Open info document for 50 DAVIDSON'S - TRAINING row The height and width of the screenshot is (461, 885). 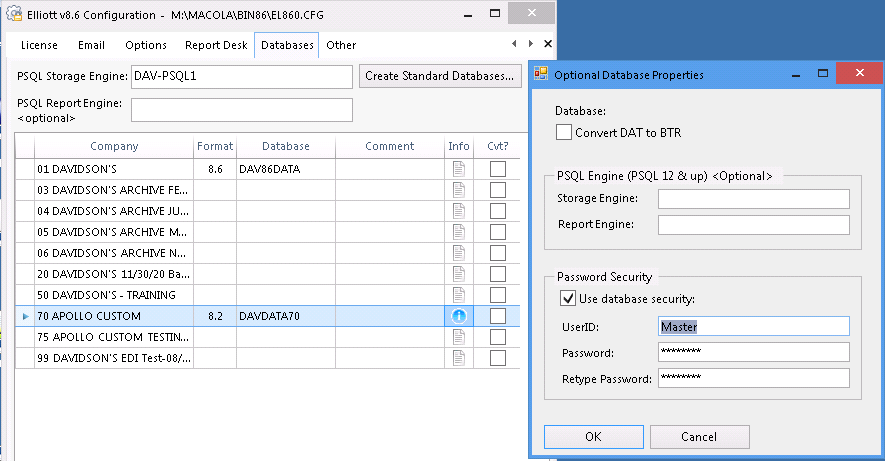[459, 295]
